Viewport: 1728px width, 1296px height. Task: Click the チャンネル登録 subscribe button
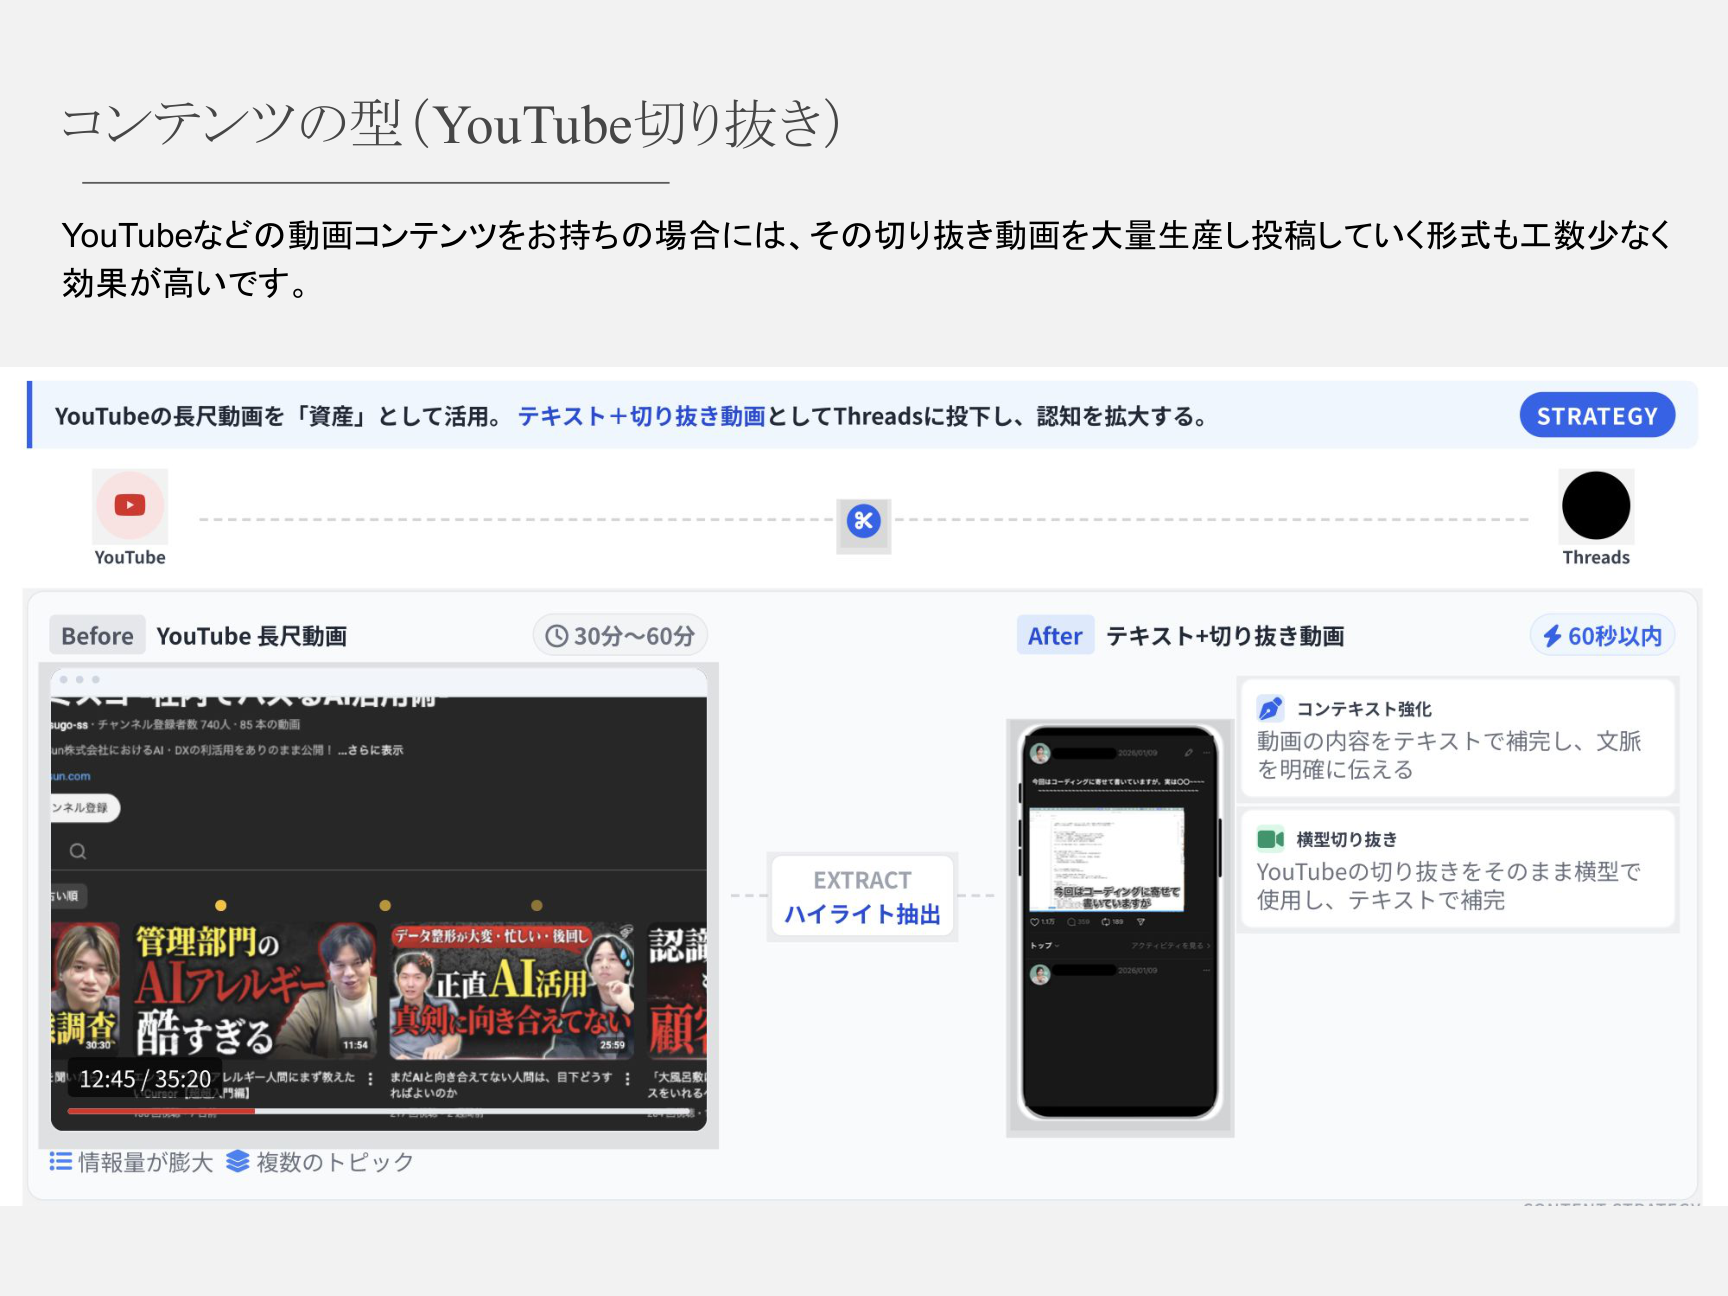pos(85,808)
